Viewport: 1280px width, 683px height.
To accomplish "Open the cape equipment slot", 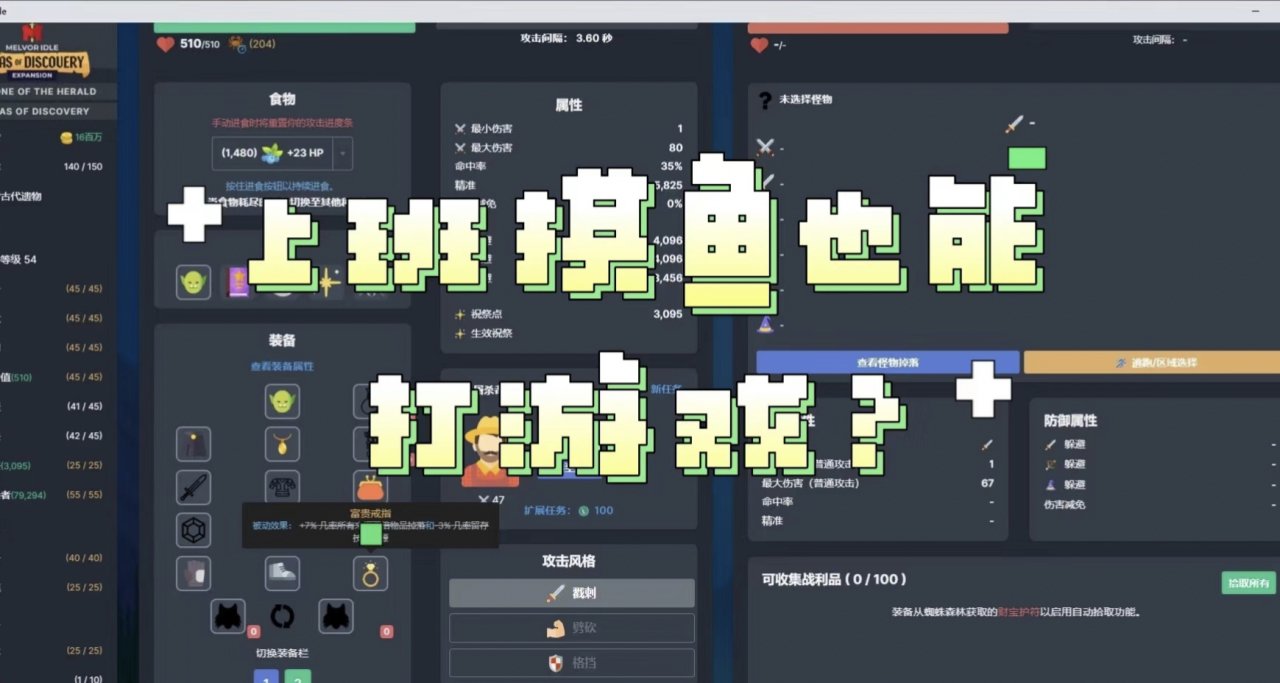I will tap(194, 444).
